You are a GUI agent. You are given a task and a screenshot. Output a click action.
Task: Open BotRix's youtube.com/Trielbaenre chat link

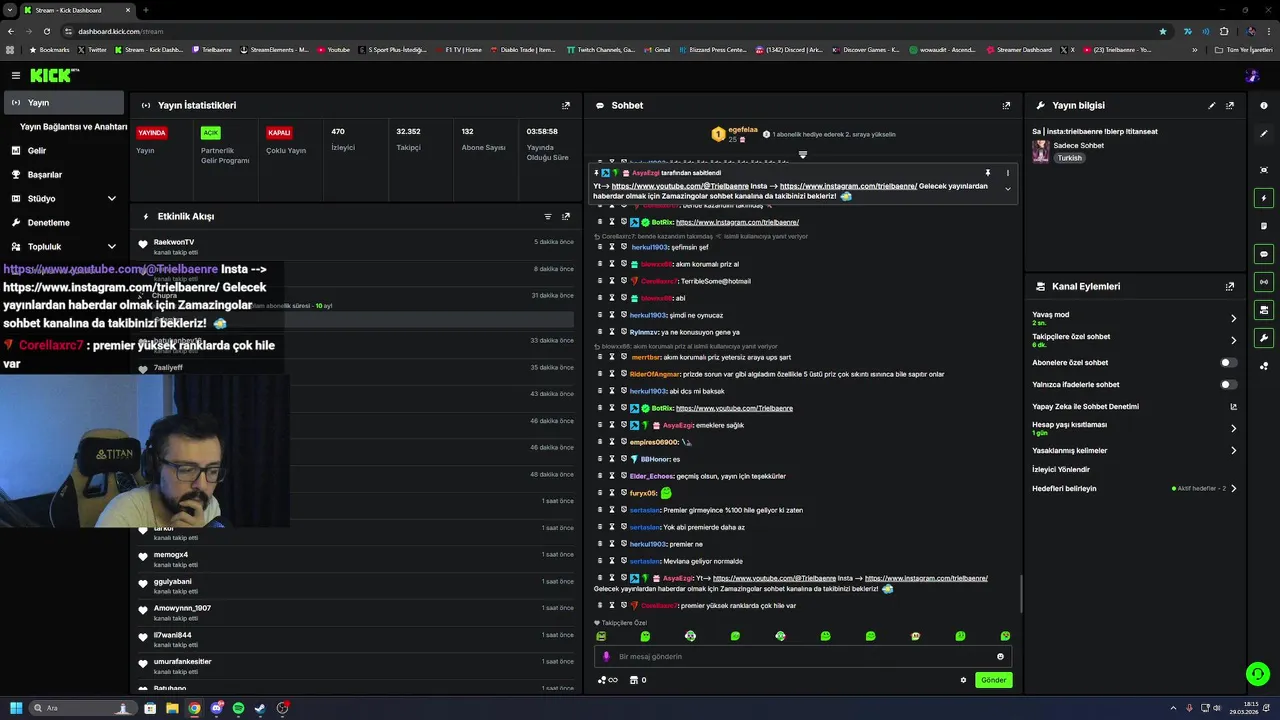pos(734,408)
